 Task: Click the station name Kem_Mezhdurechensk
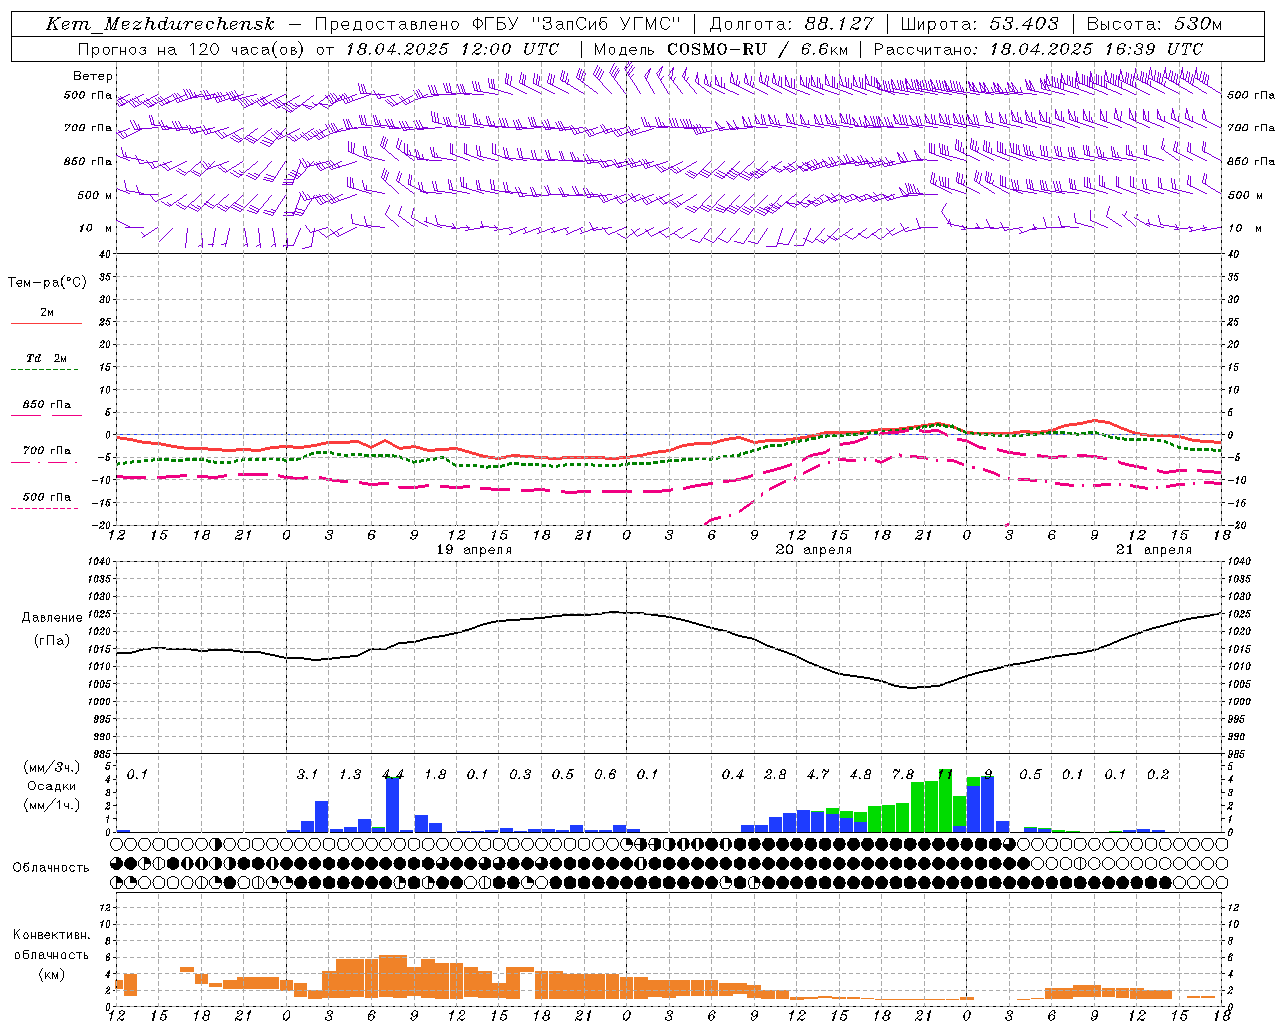(x=160, y=24)
